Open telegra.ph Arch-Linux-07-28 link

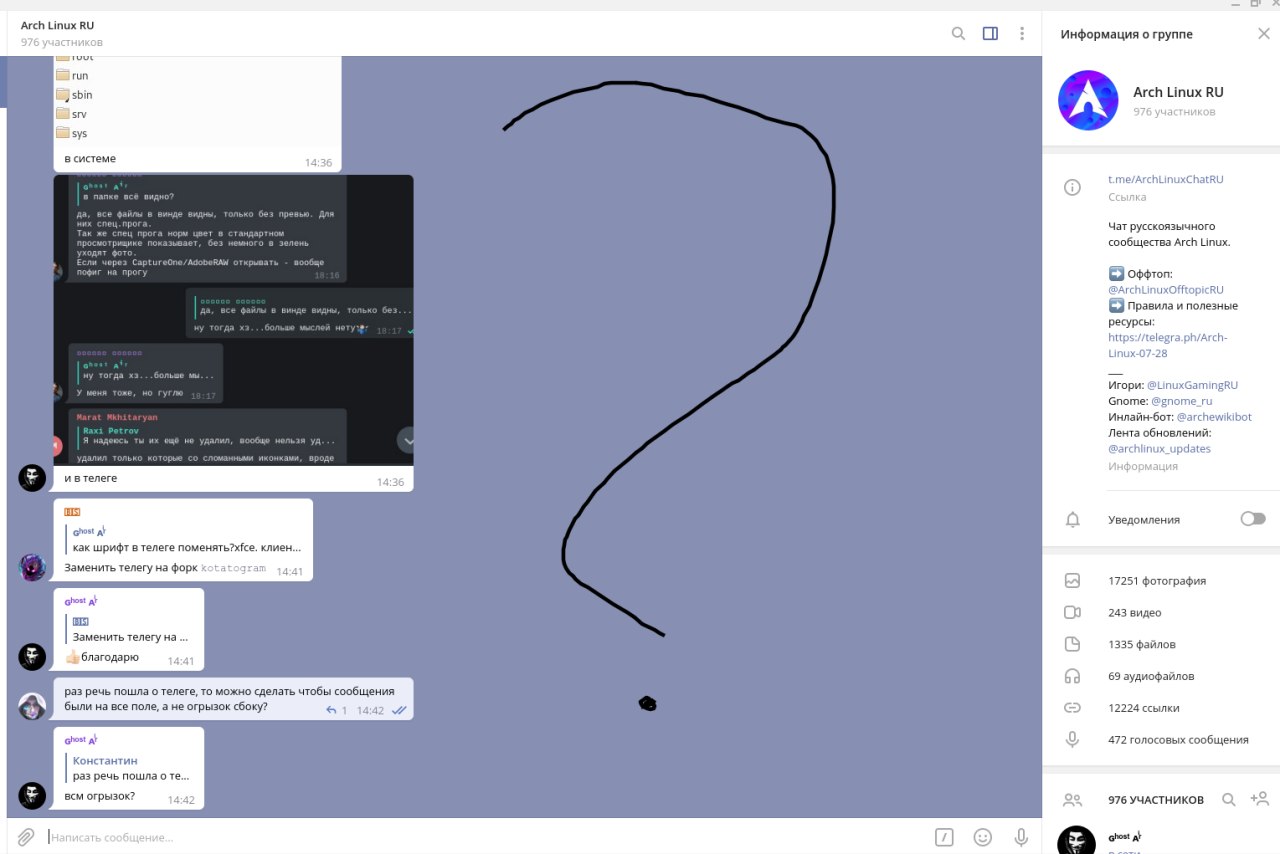[x=1167, y=345]
